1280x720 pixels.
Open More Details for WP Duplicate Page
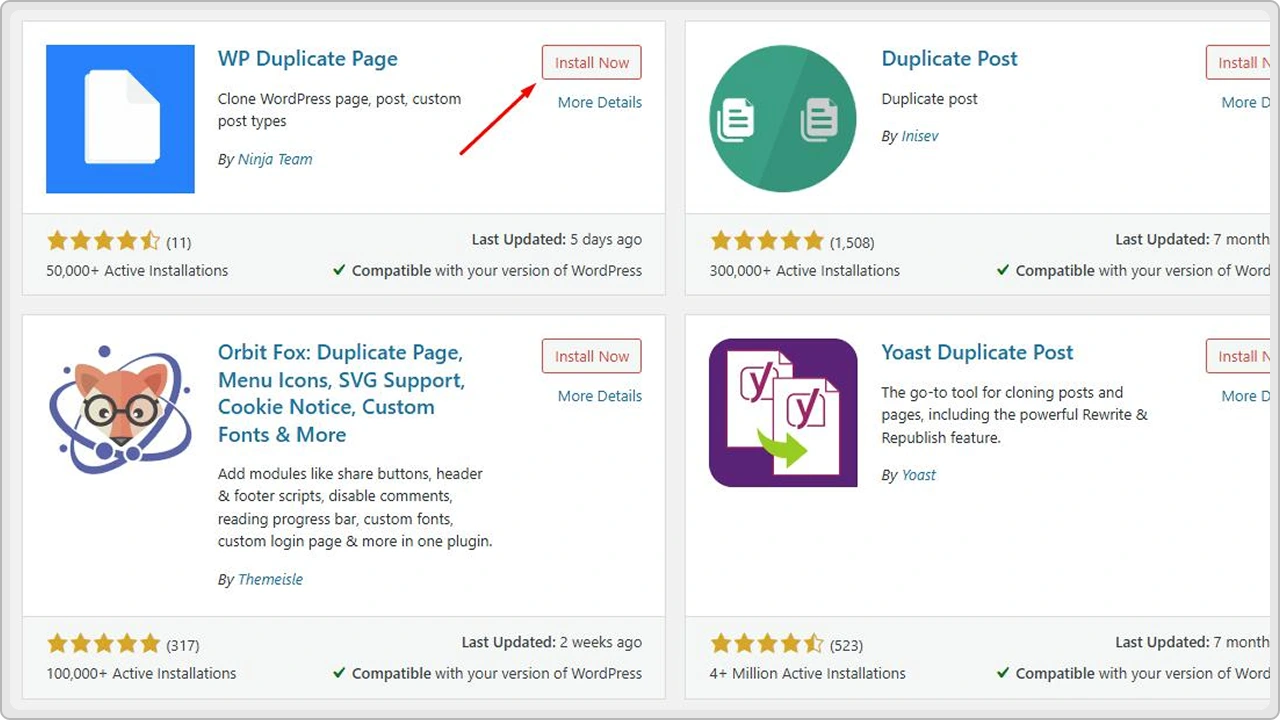point(599,102)
